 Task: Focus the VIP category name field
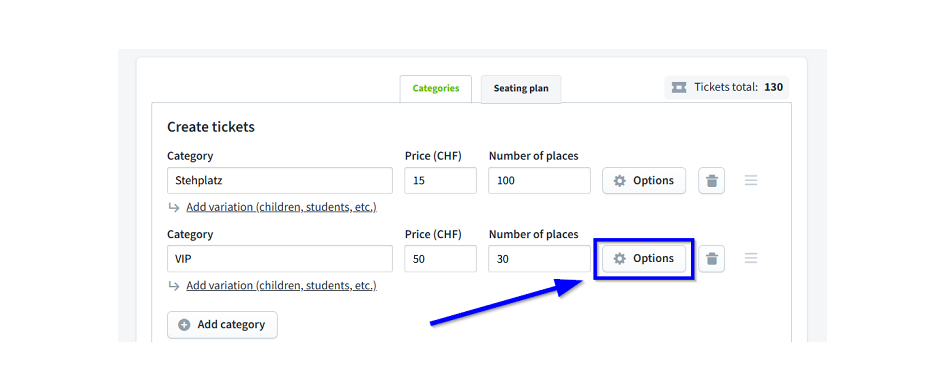280,258
